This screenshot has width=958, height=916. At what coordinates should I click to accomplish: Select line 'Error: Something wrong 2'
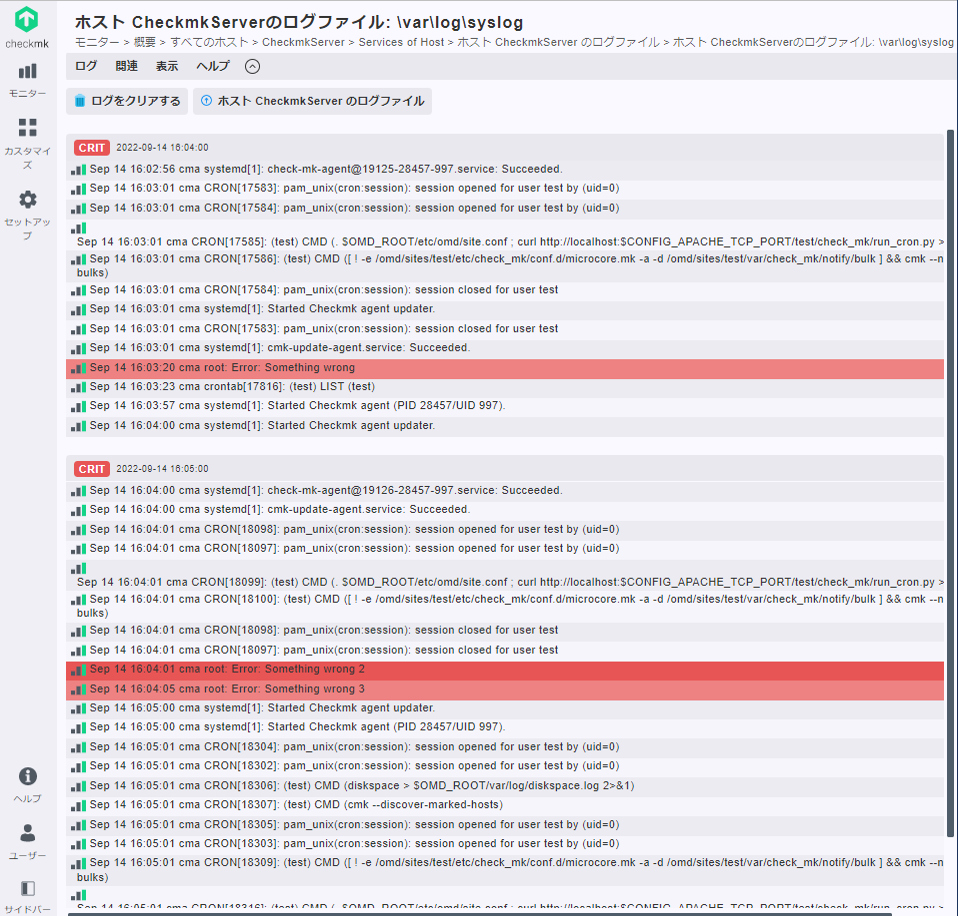[505, 670]
